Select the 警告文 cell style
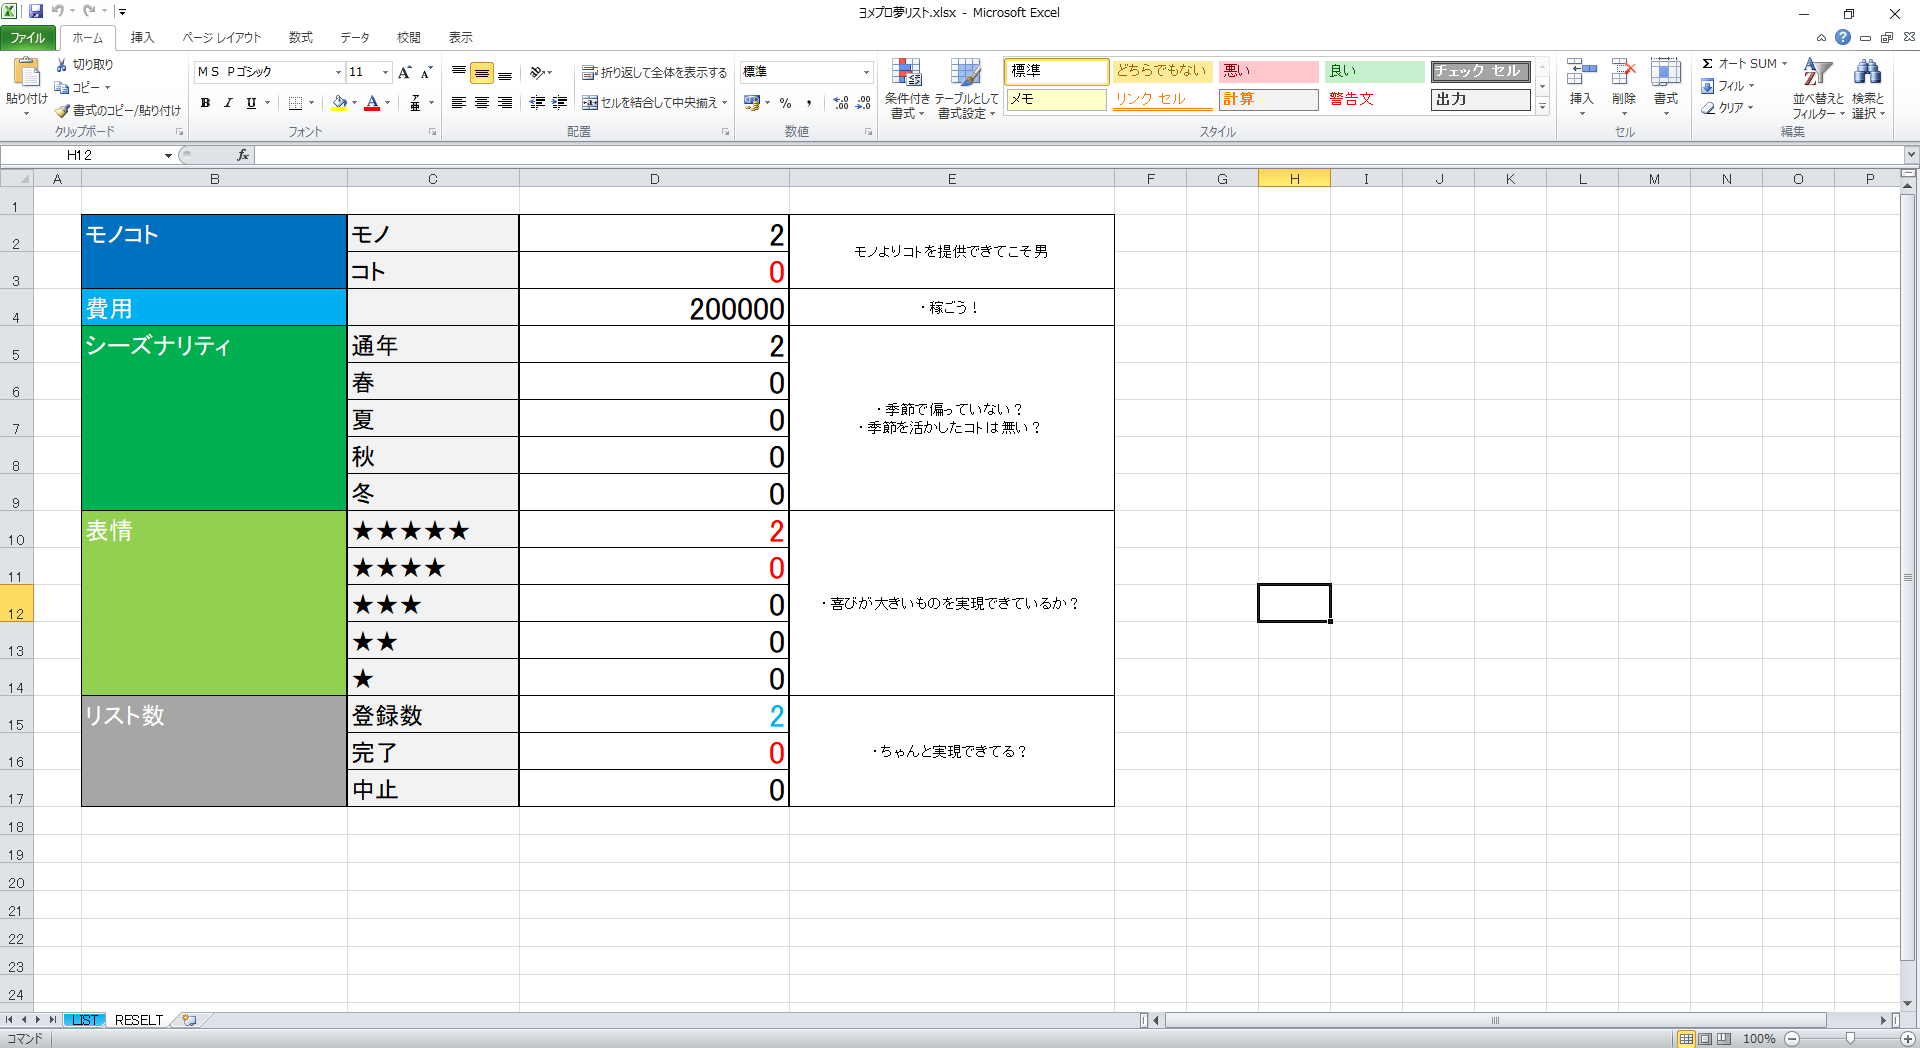This screenshot has width=1920, height=1048. [x=1375, y=99]
